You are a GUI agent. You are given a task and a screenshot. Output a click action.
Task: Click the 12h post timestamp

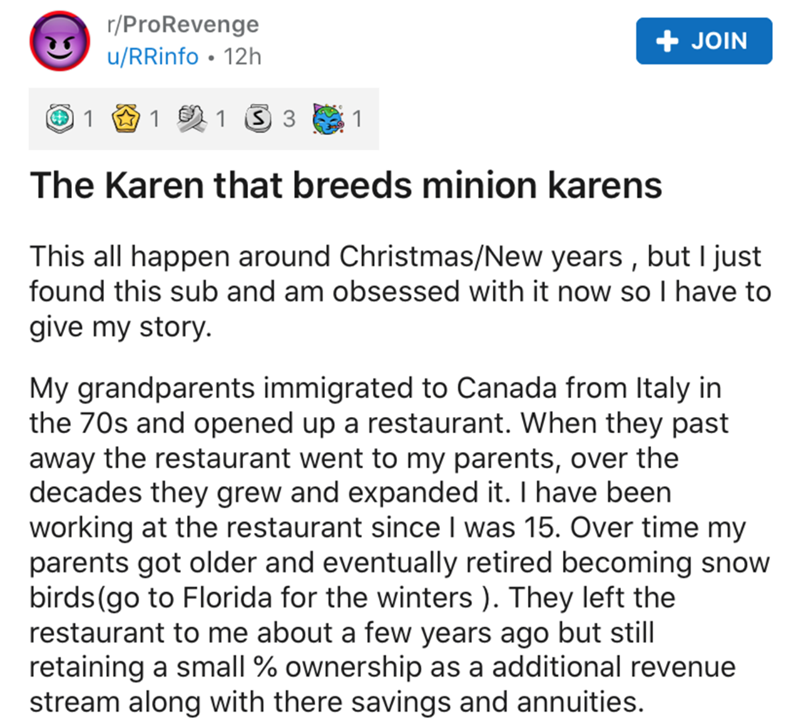243,56
